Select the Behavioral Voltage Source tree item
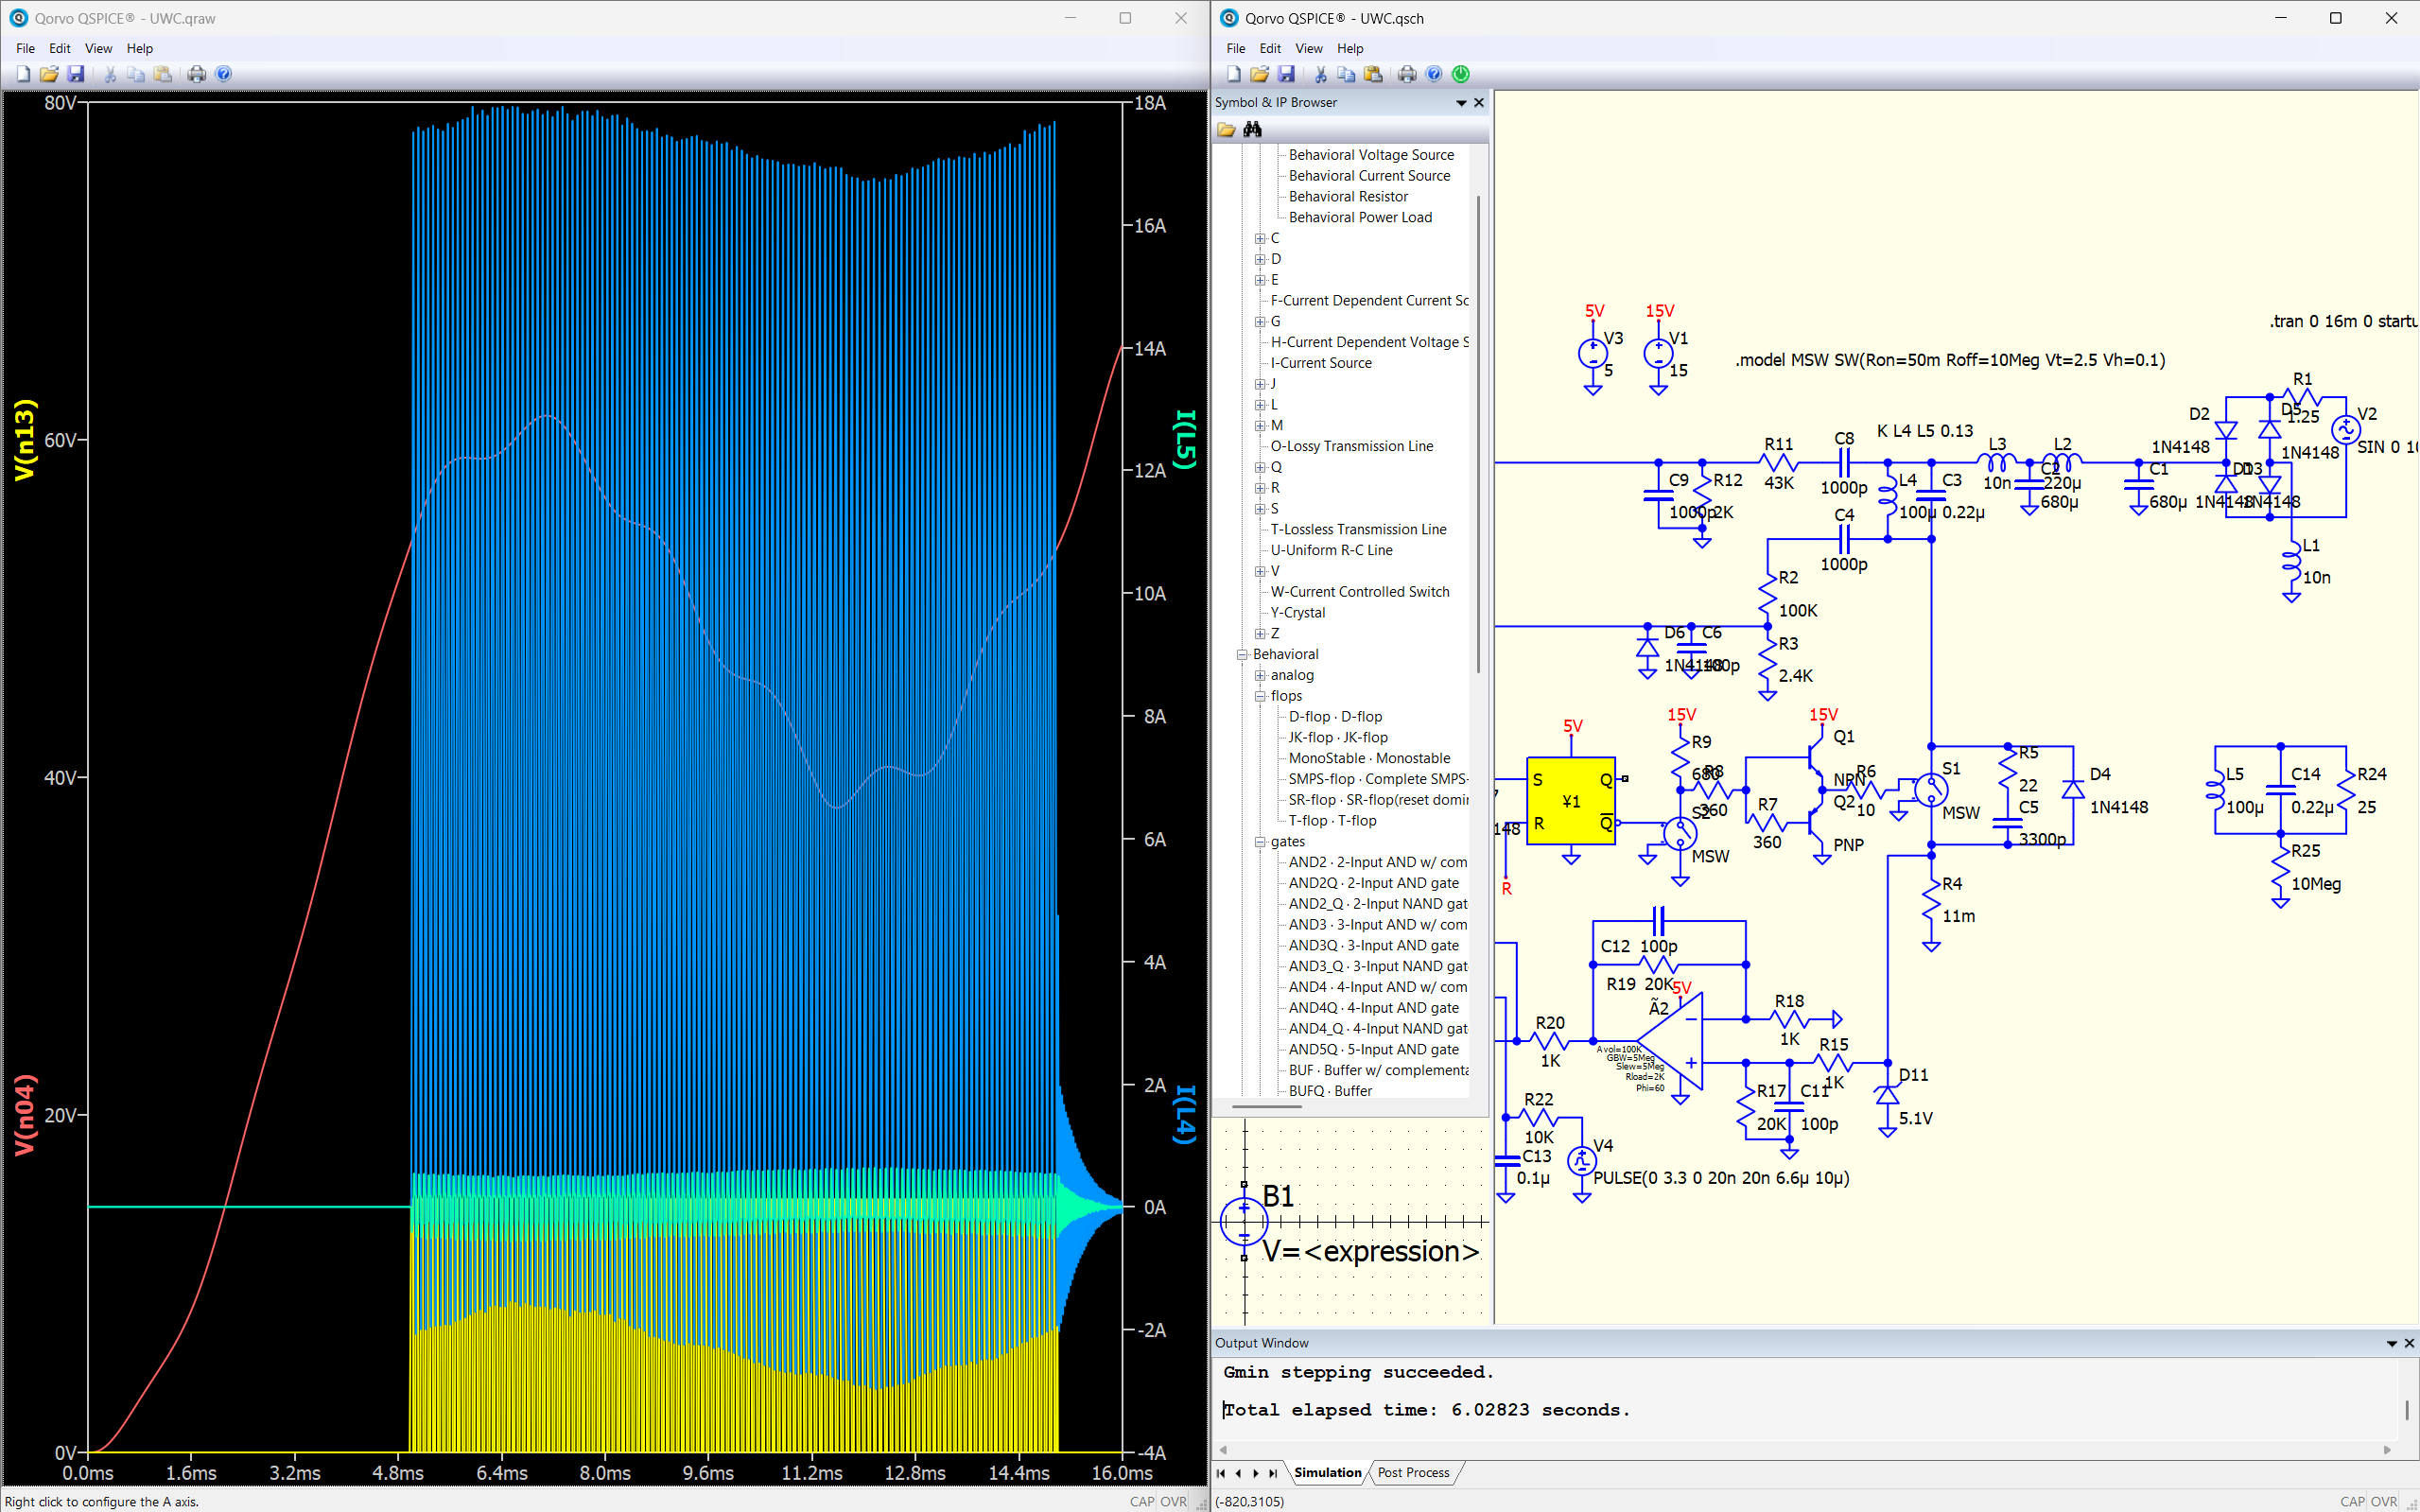The width and height of the screenshot is (2420, 1512). point(1370,155)
